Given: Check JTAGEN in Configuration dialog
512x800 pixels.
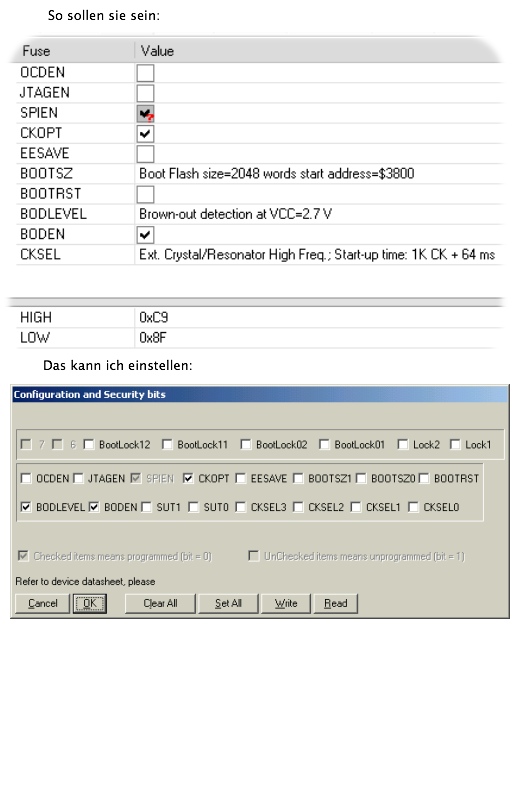Looking at the screenshot, I should point(78,478).
